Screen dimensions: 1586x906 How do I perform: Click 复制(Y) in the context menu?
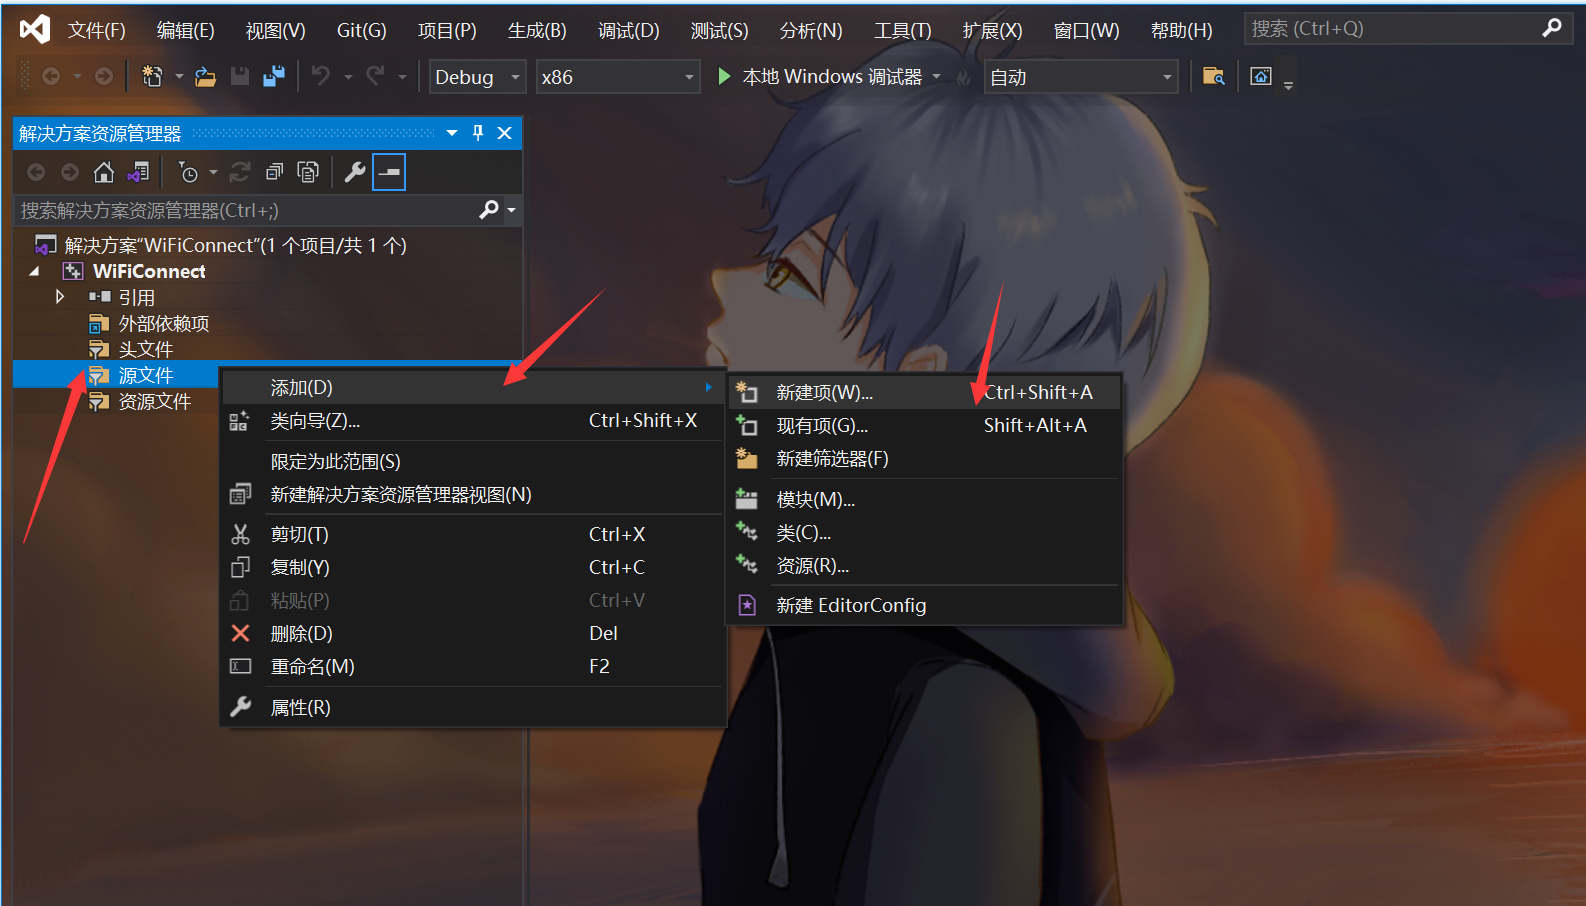click(473, 567)
